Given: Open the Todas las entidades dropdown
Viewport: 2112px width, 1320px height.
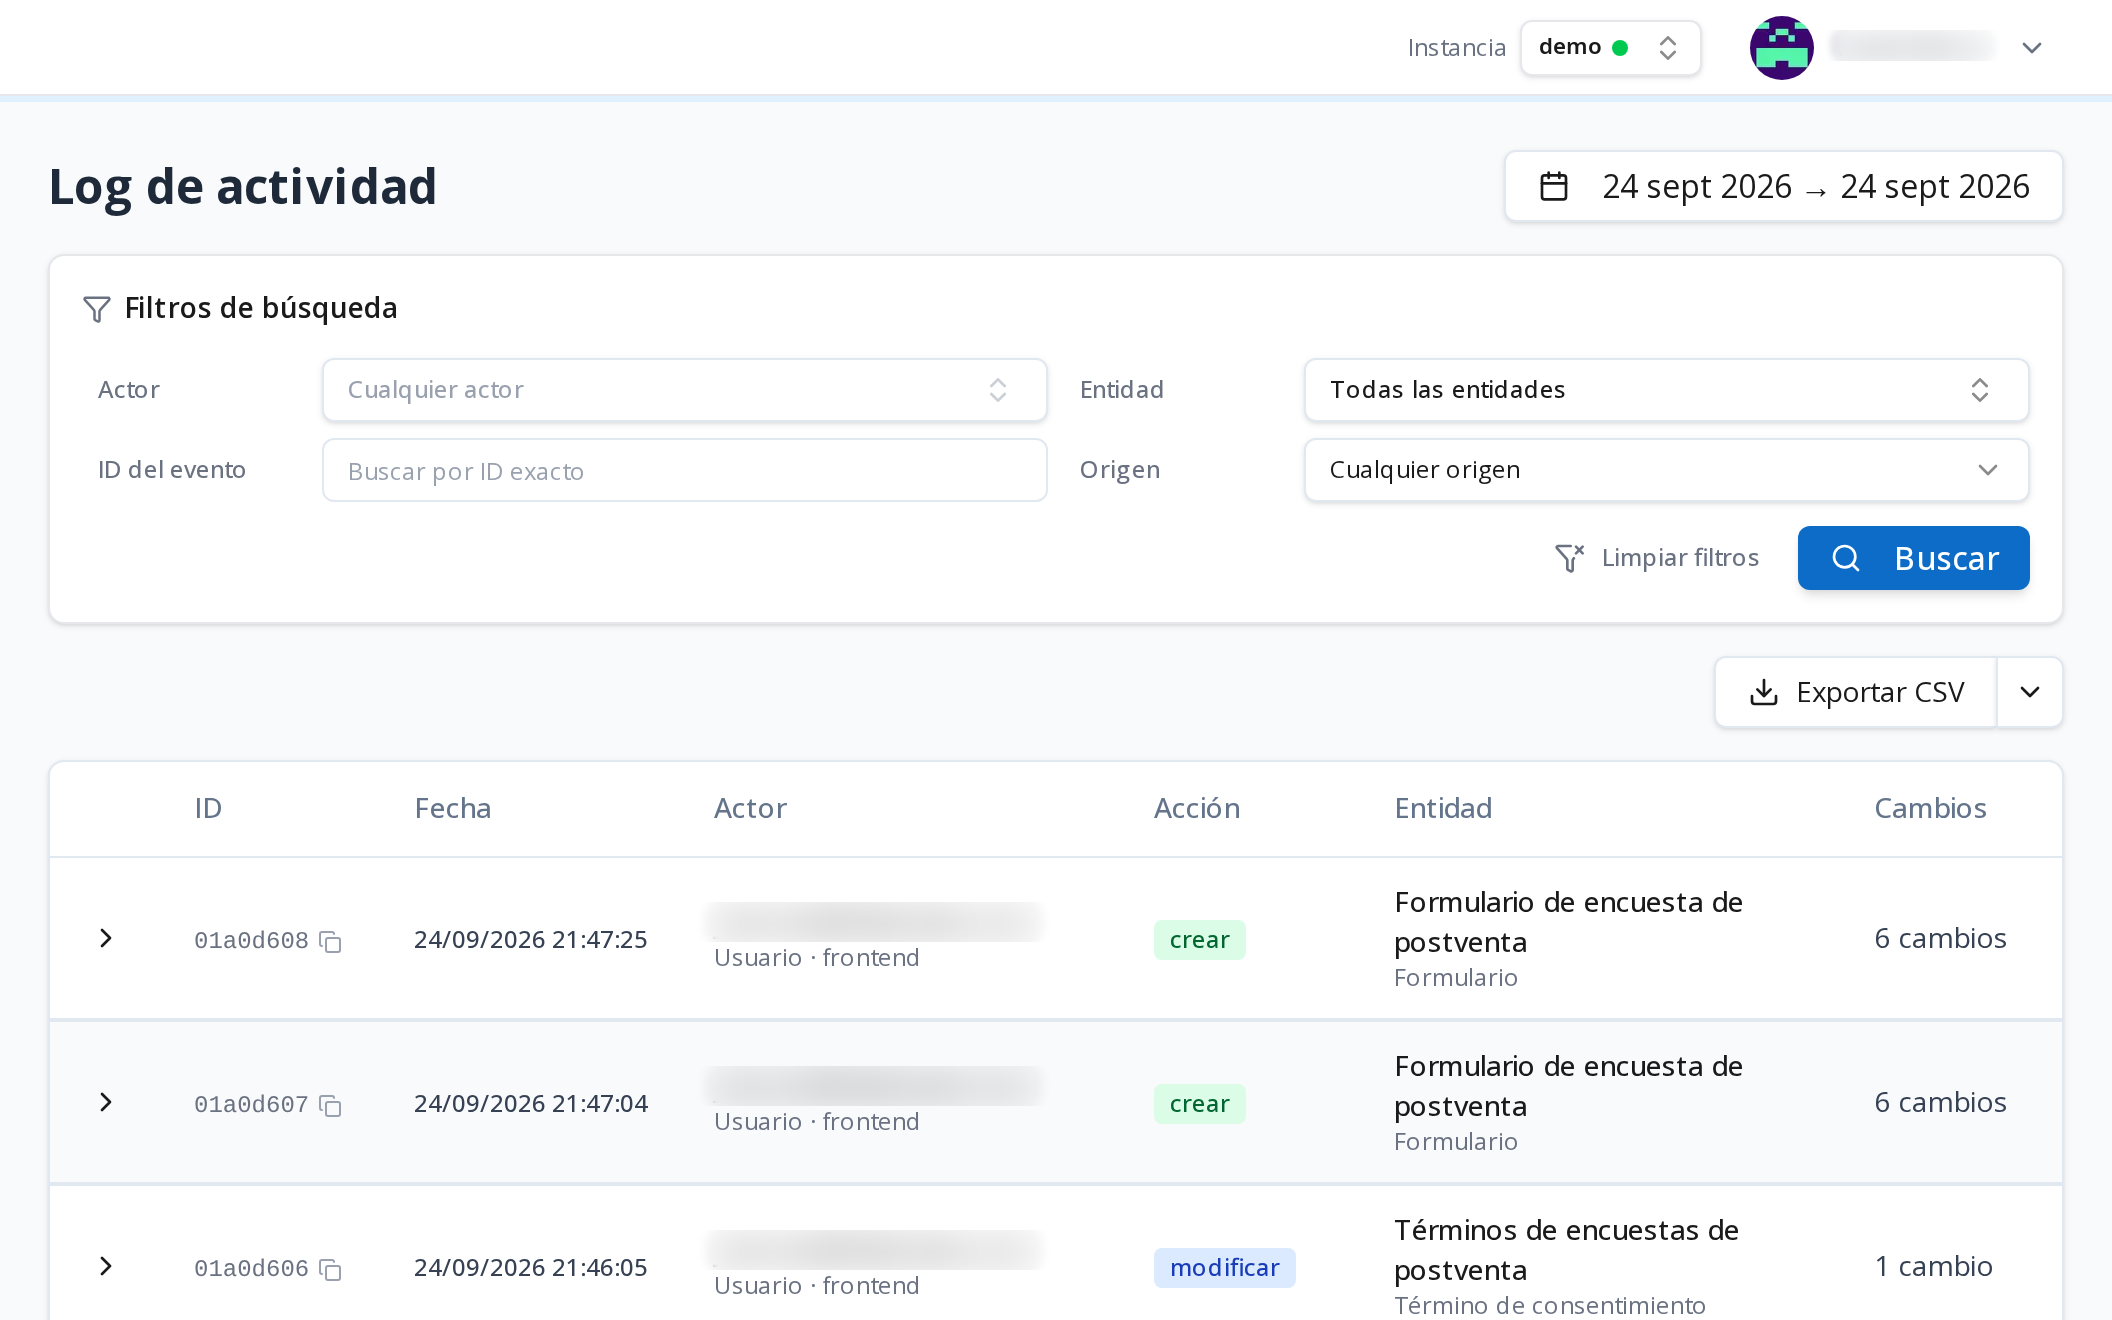Looking at the screenshot, I should [x=1666, y=390].
